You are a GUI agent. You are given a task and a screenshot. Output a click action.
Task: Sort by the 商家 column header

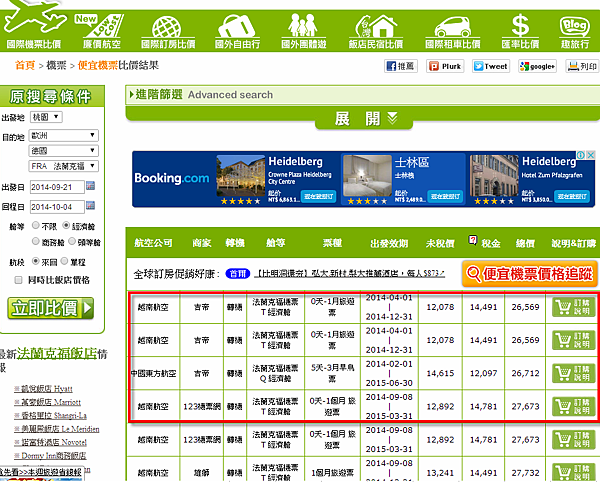coord(202,243)
